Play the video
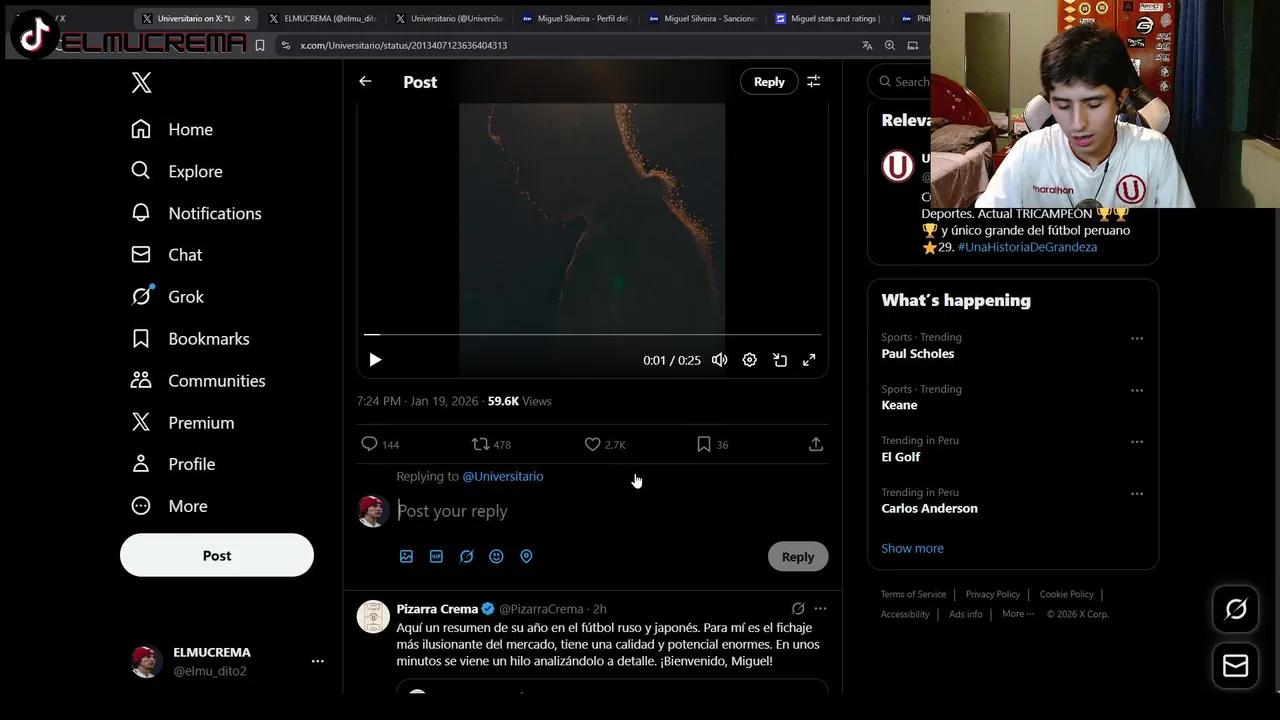 click(375, 360)
